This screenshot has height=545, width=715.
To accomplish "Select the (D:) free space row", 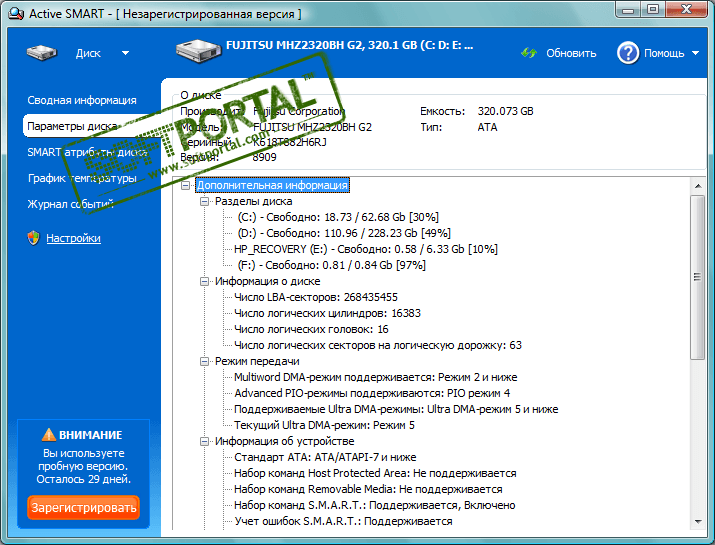I will coord(344,233).
